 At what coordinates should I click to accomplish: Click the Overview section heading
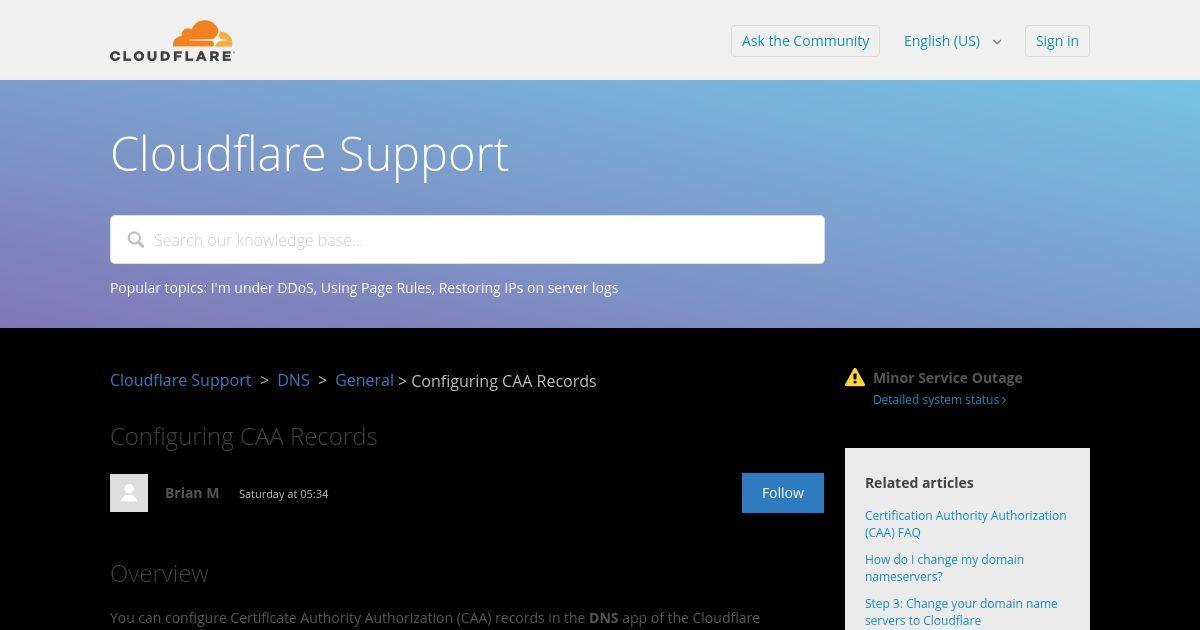pyautogui.click(x=159, y=573)
